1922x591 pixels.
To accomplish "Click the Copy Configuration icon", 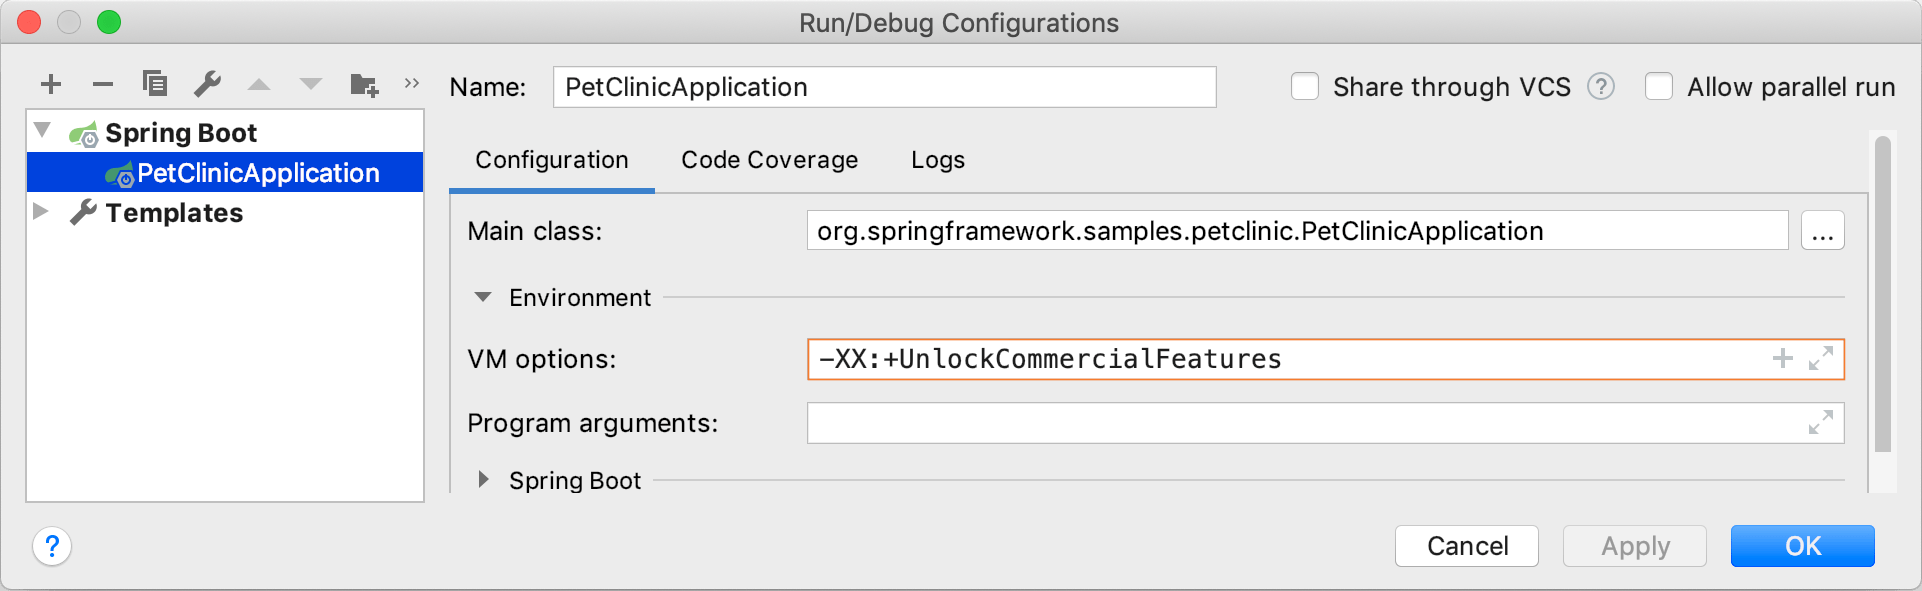I will coord(155,83).
